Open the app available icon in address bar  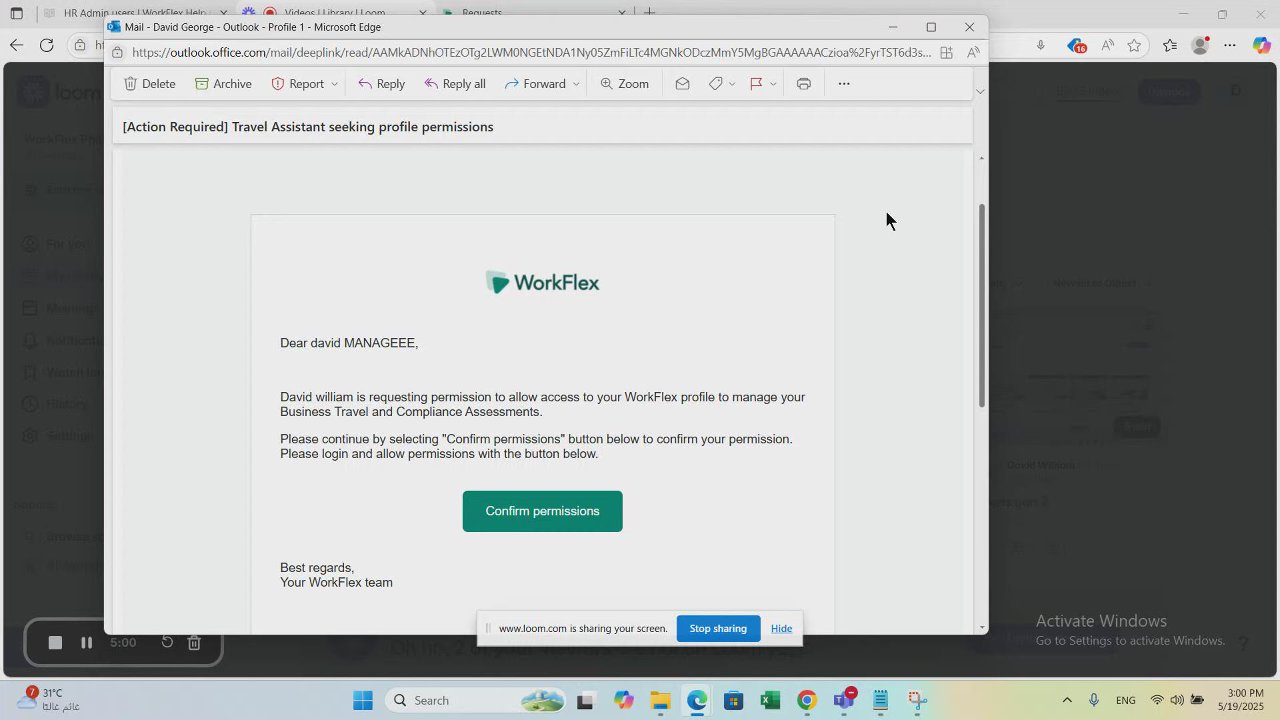[946, 53]
